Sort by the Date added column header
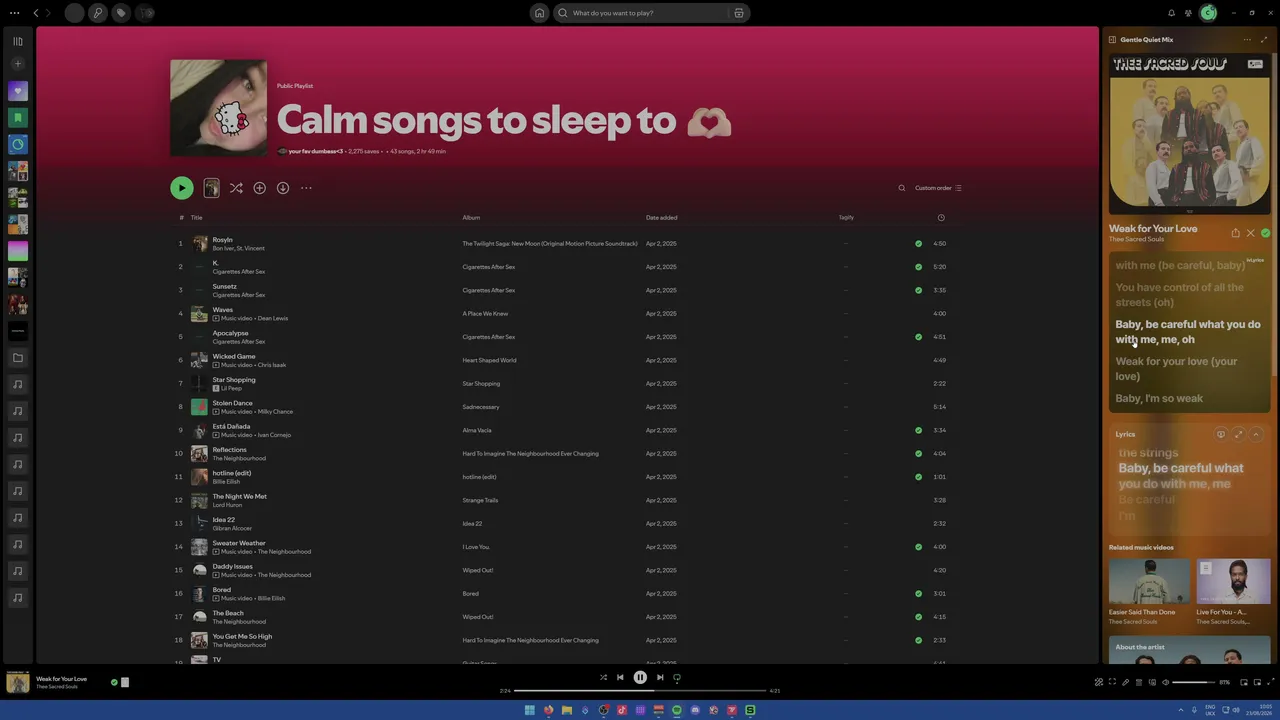 (661, 218)
